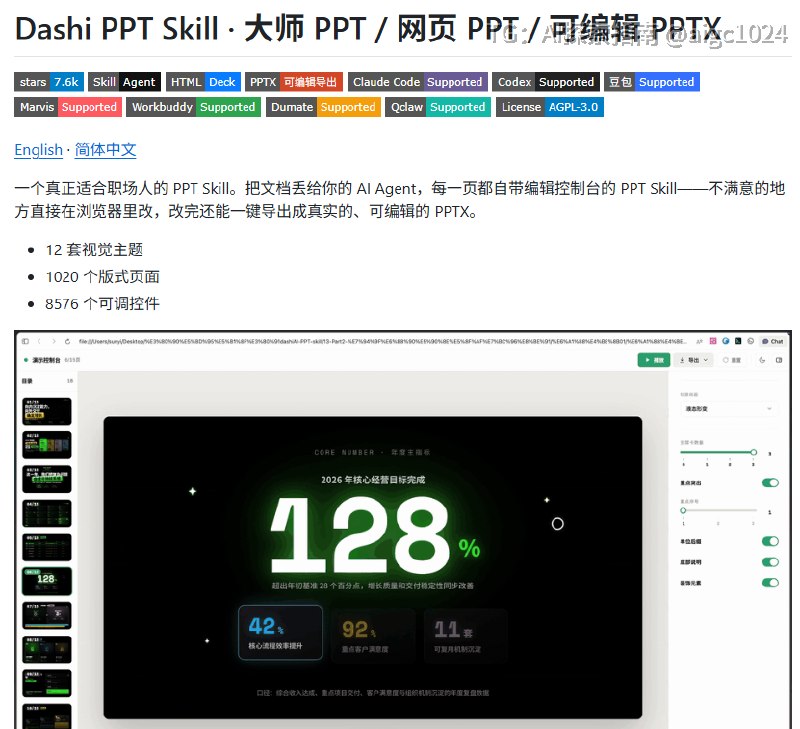Click the '12 套视觉主题' bullet text
Image resolution: width=800 pixels, height=729 pixels.
[x=94, y=250]
